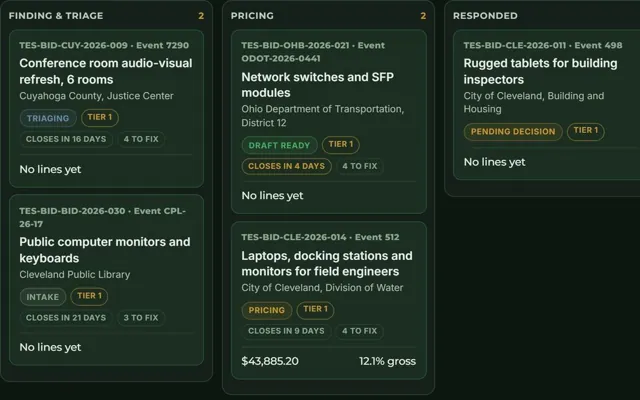Click TIER 1 badge on Laptops card

pyautogui.click(x=316, y=309)
